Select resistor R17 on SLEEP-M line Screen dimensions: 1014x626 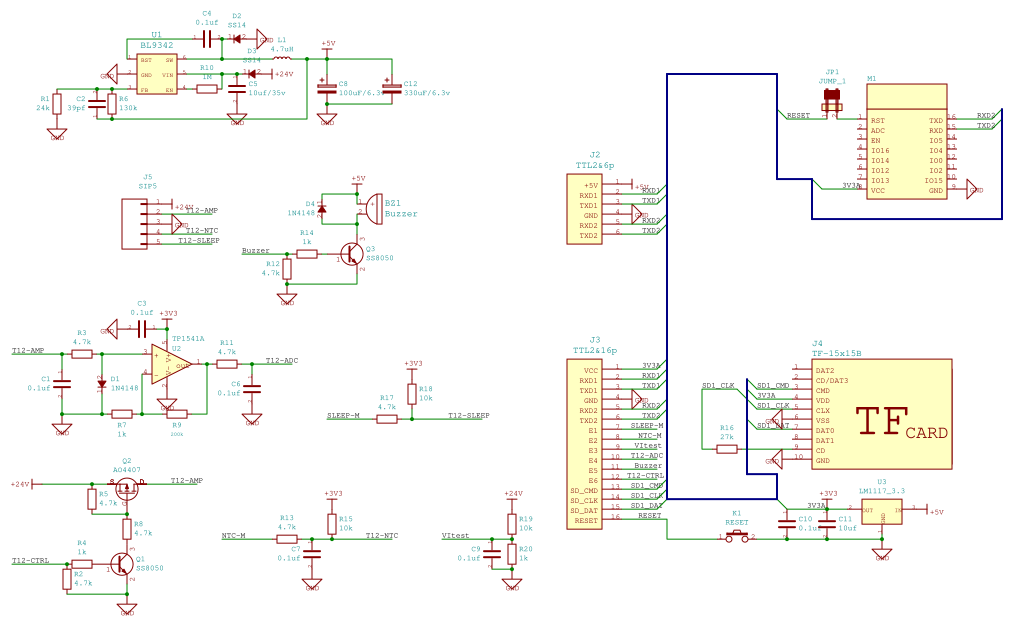pyautogui.click(x=387, y=419)
